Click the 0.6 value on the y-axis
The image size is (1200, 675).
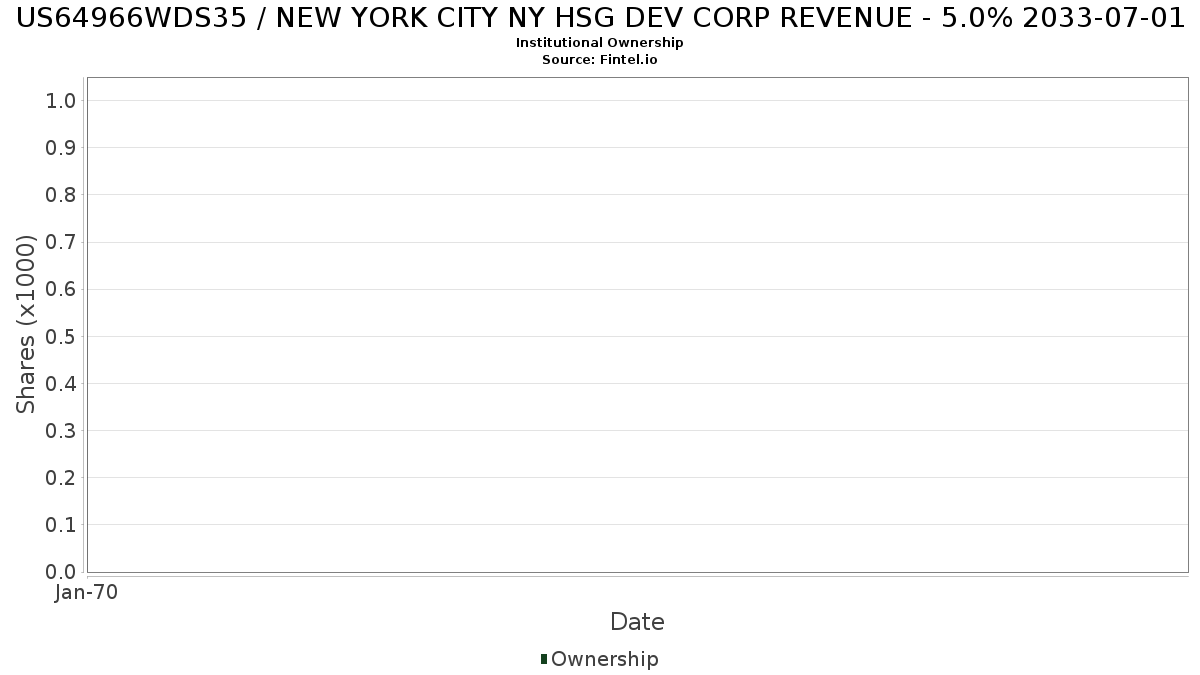61,289
